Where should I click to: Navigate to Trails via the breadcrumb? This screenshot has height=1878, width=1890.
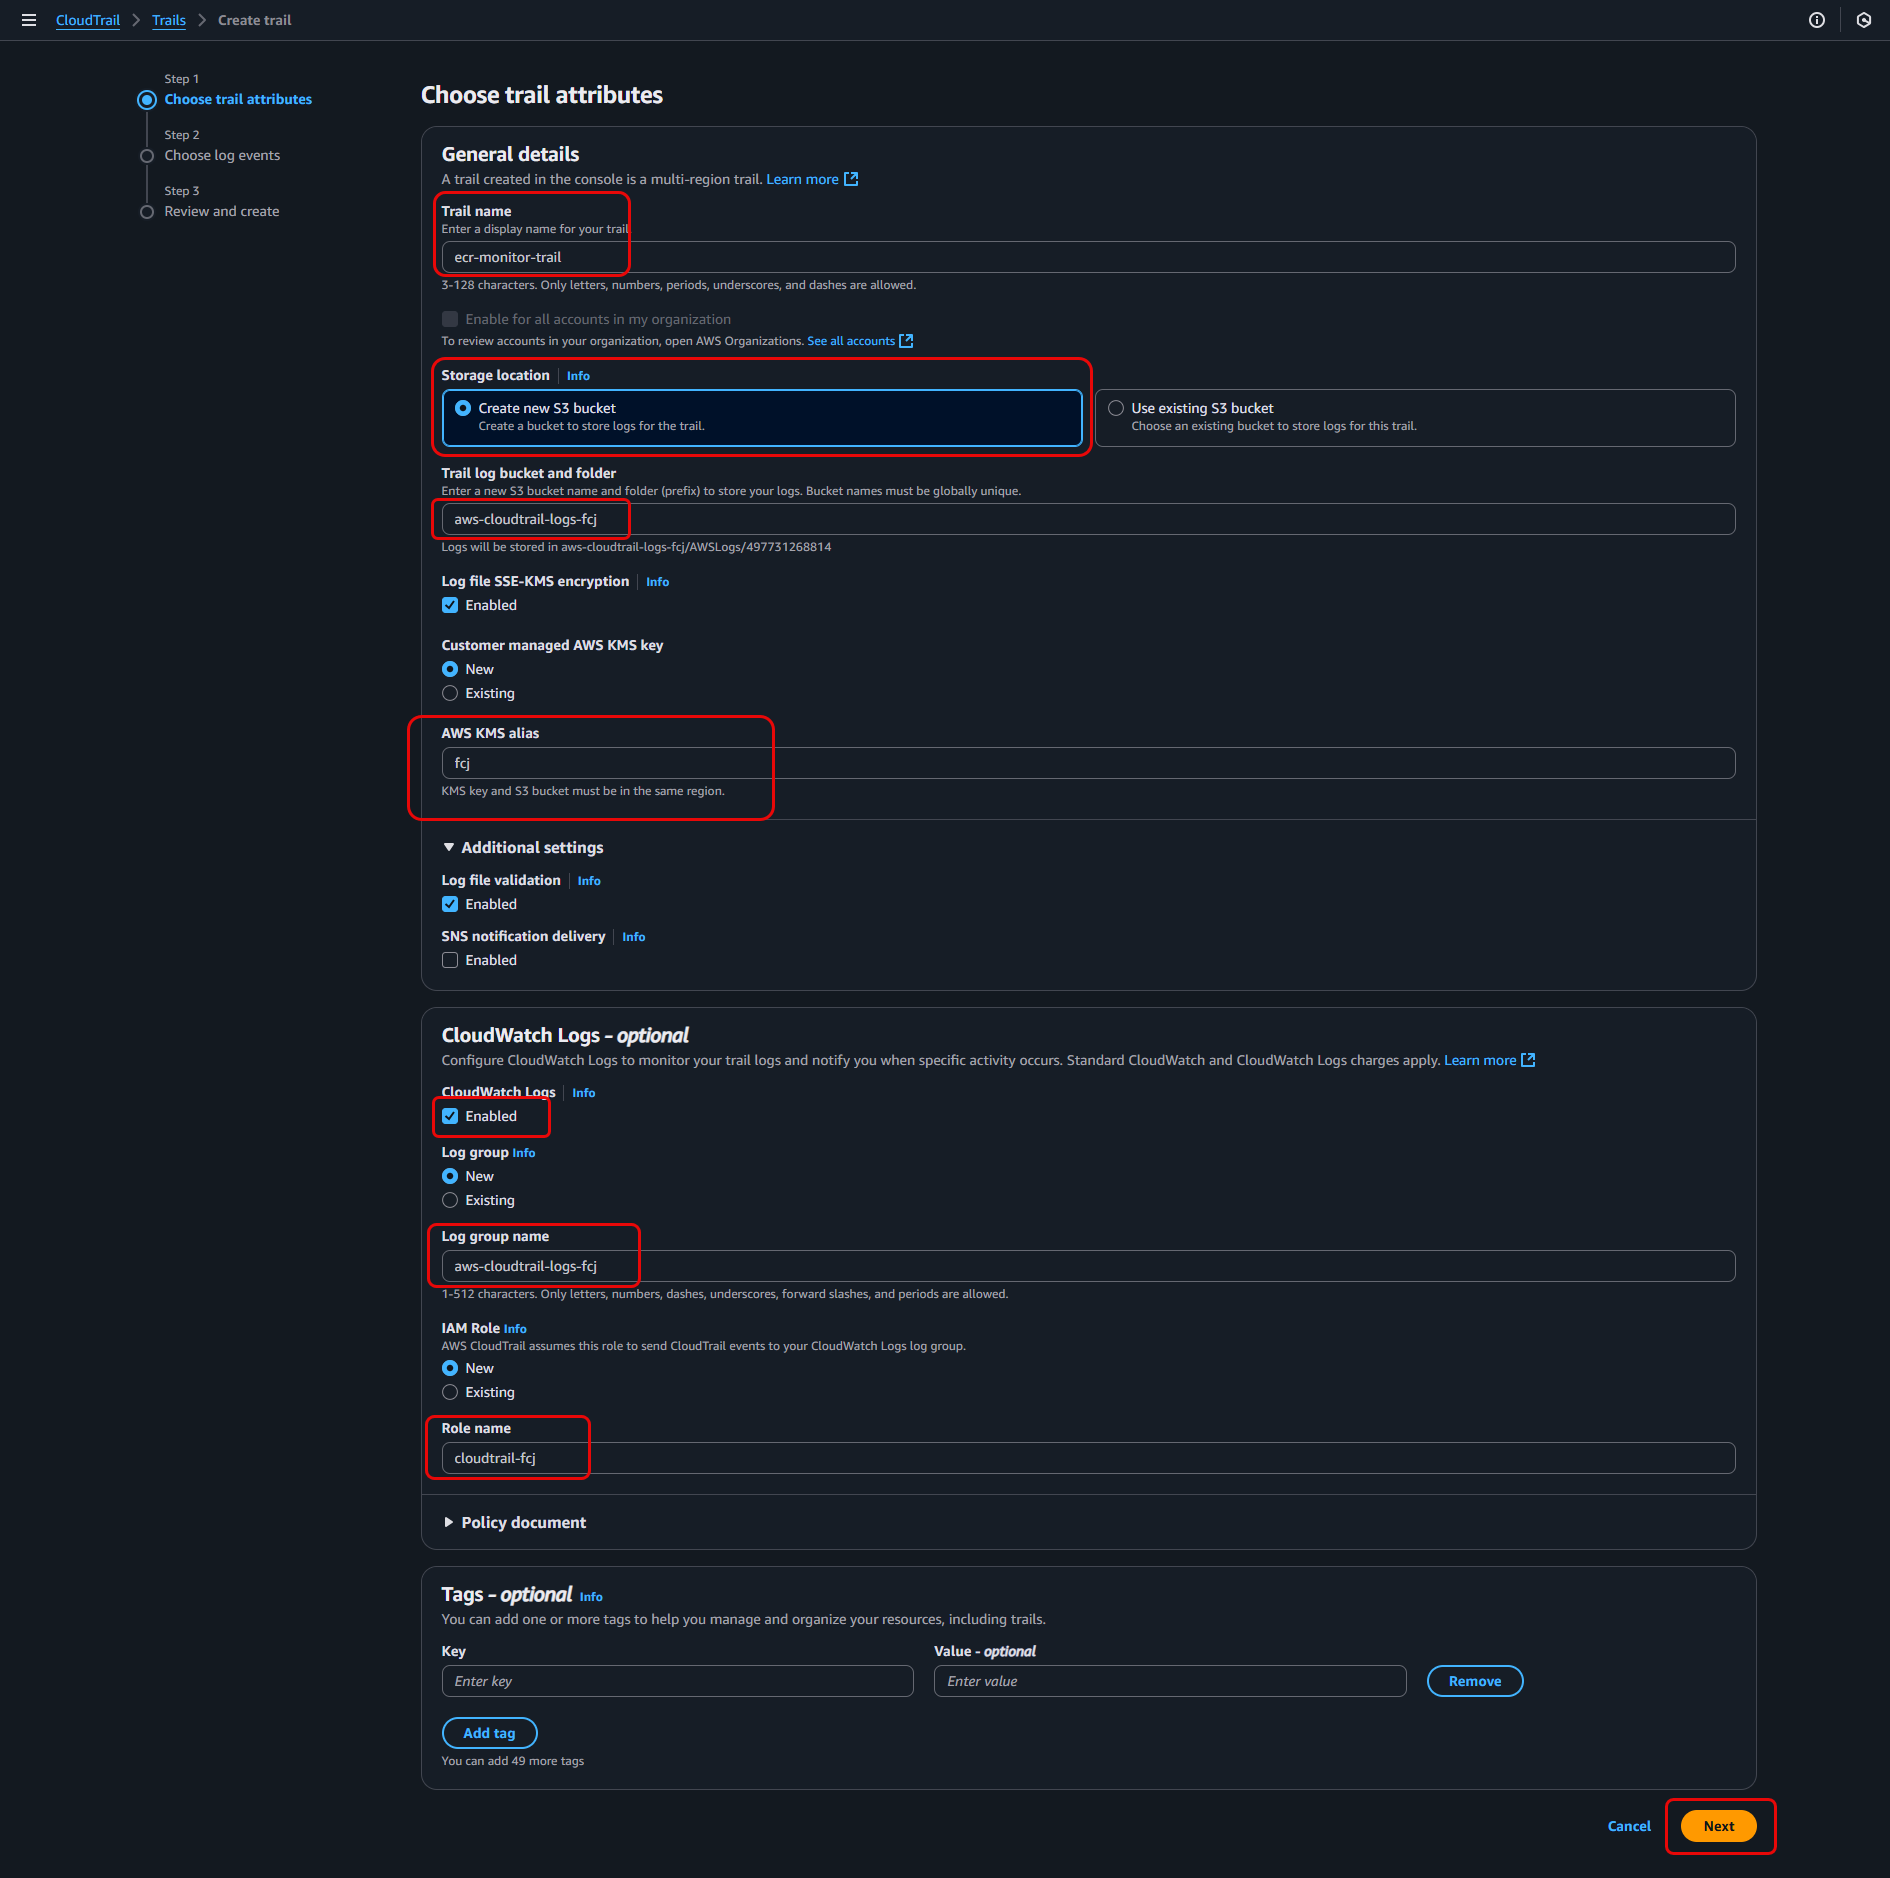(168, 20)
